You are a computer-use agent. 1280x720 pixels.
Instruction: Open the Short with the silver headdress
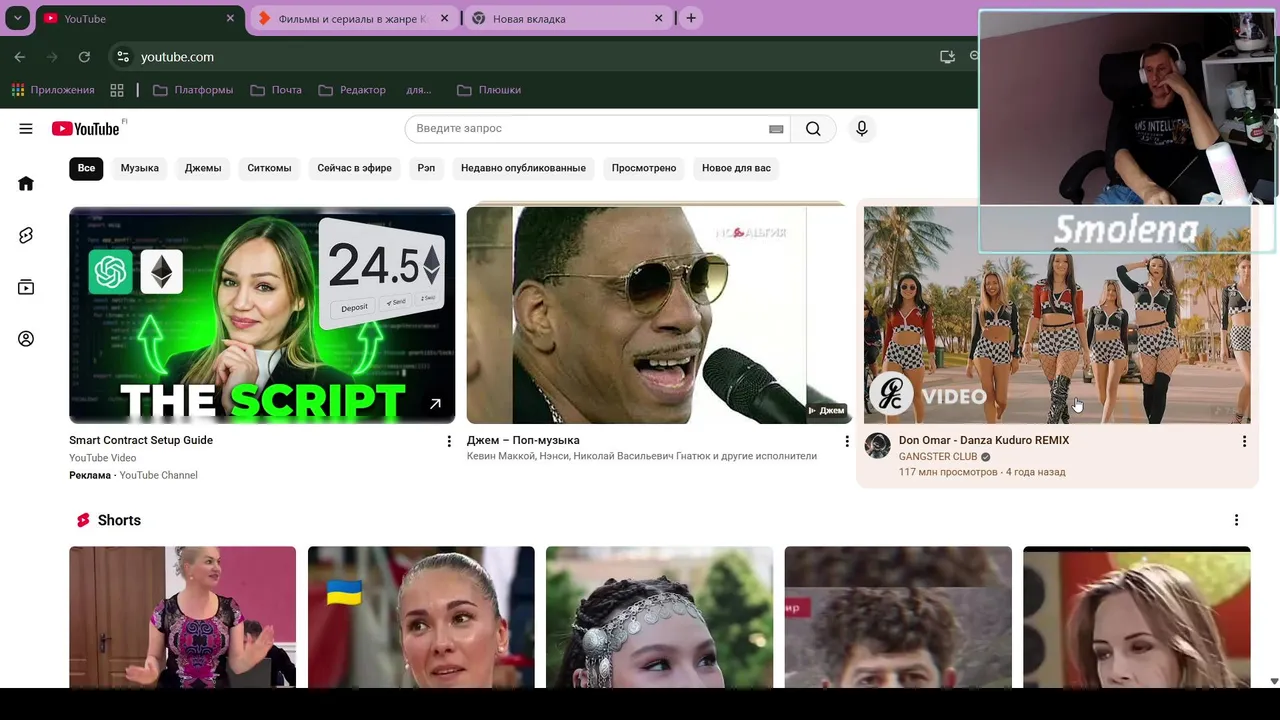(x=659, y=617)
